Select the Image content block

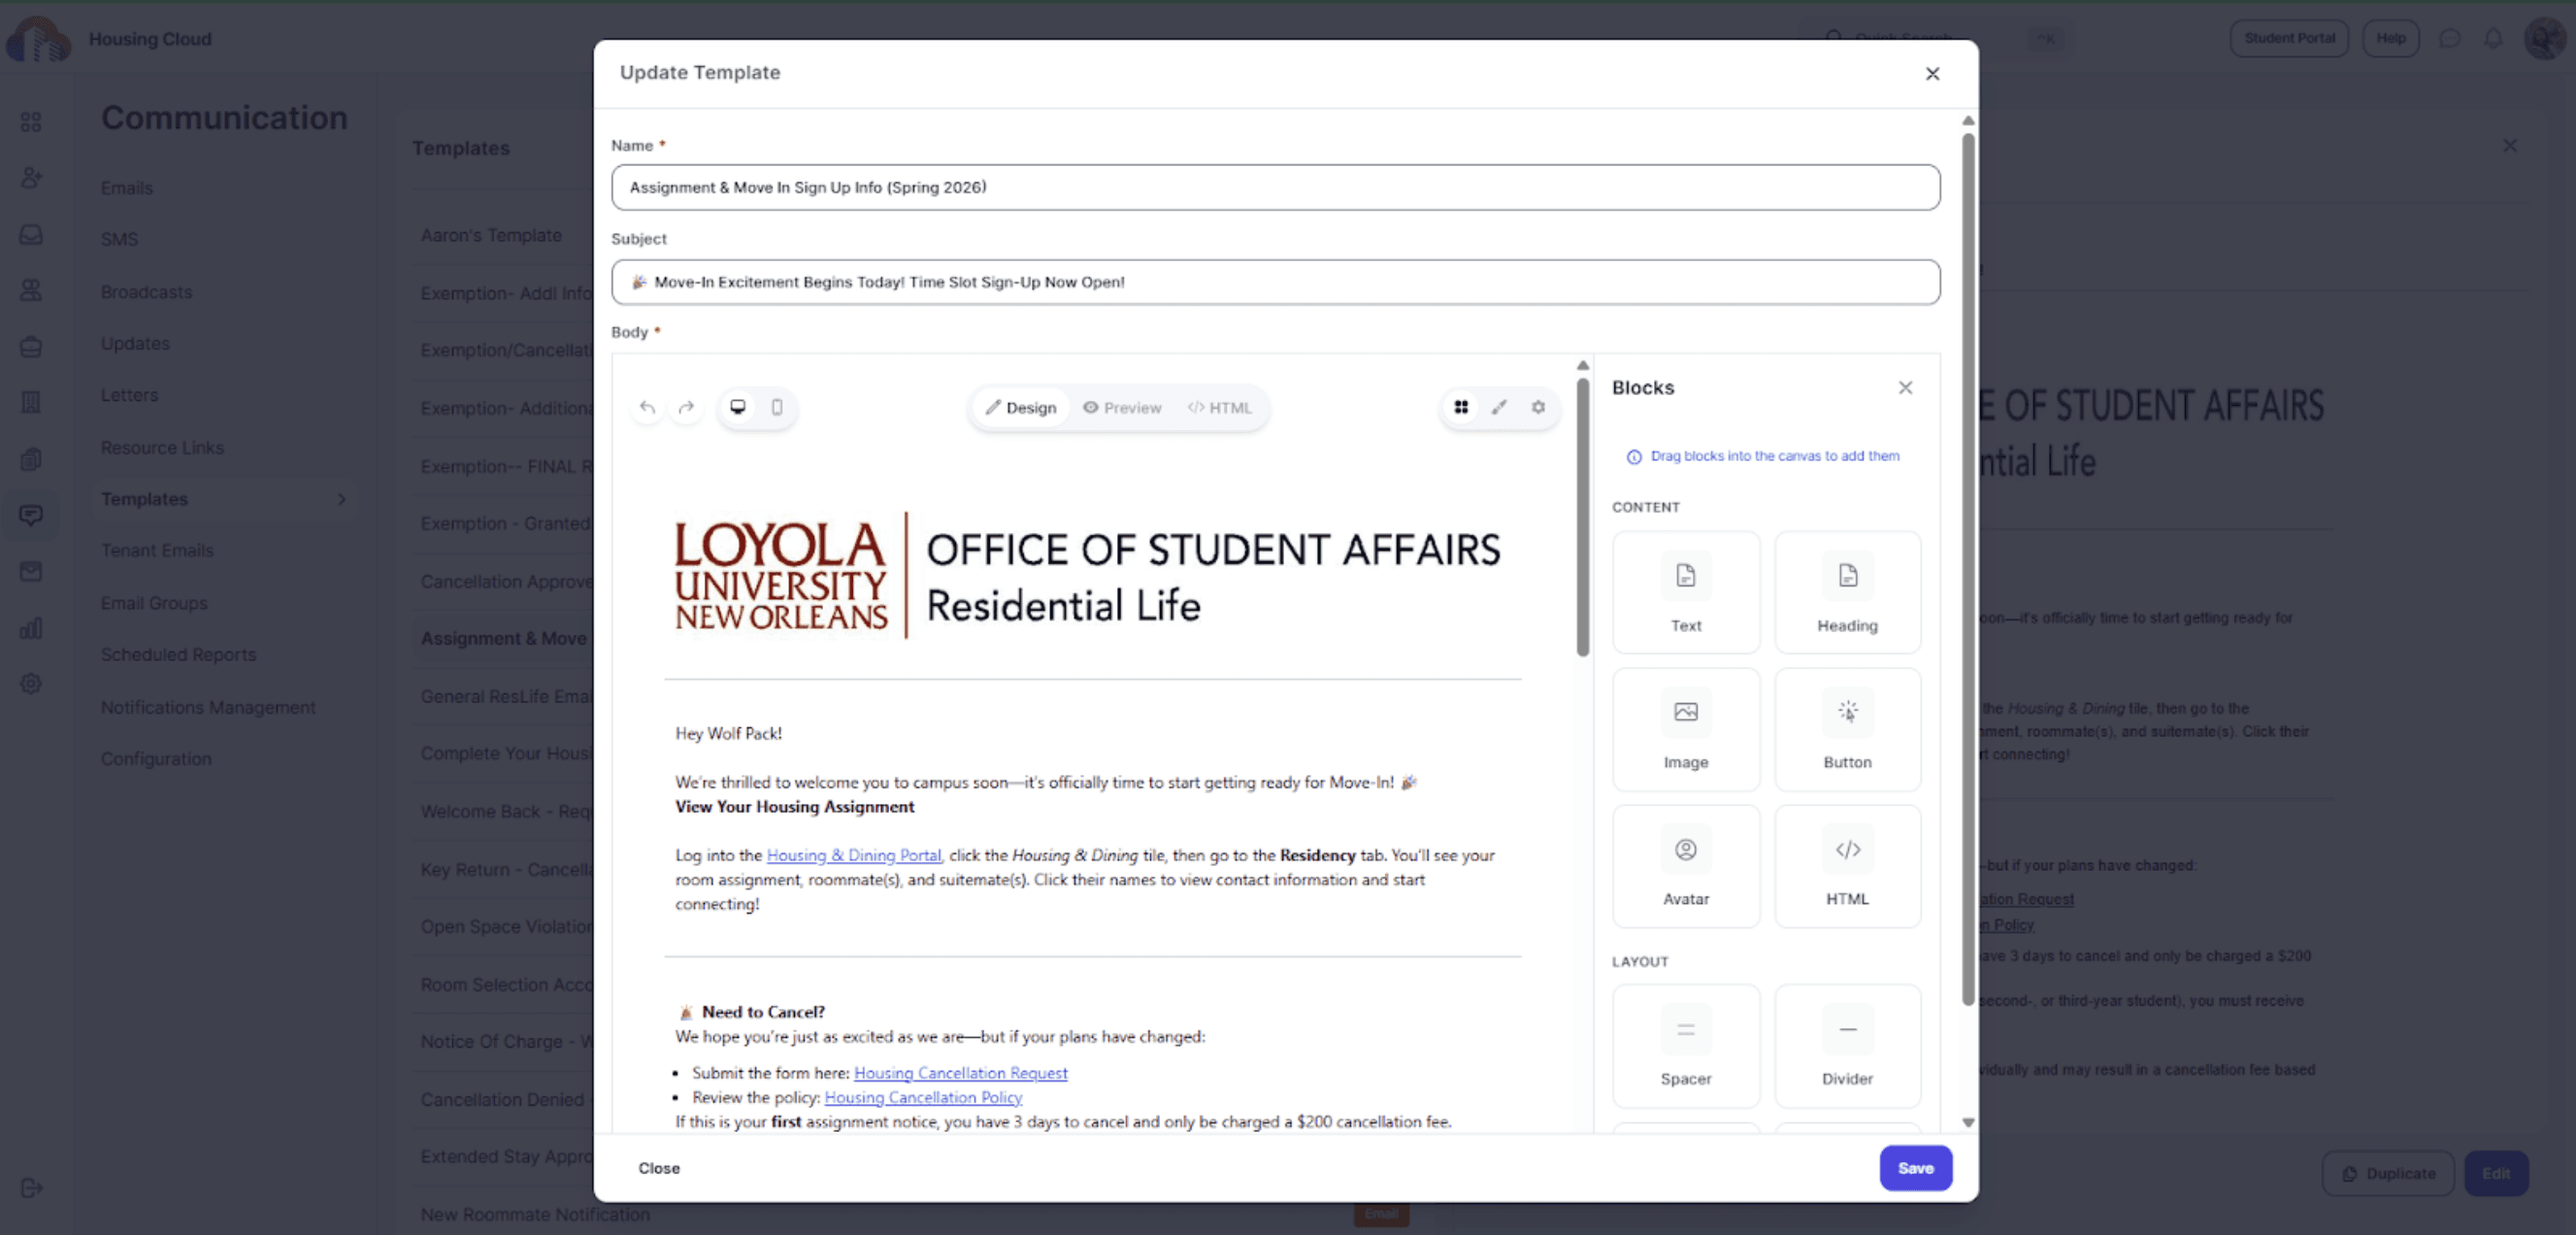[x=1685, y=729]
